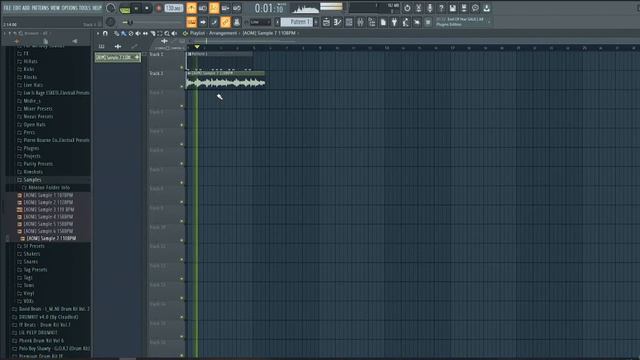Click the one-click recording microphone icon
The height and width of the screenshot is (360, 640).
(430, 8)
